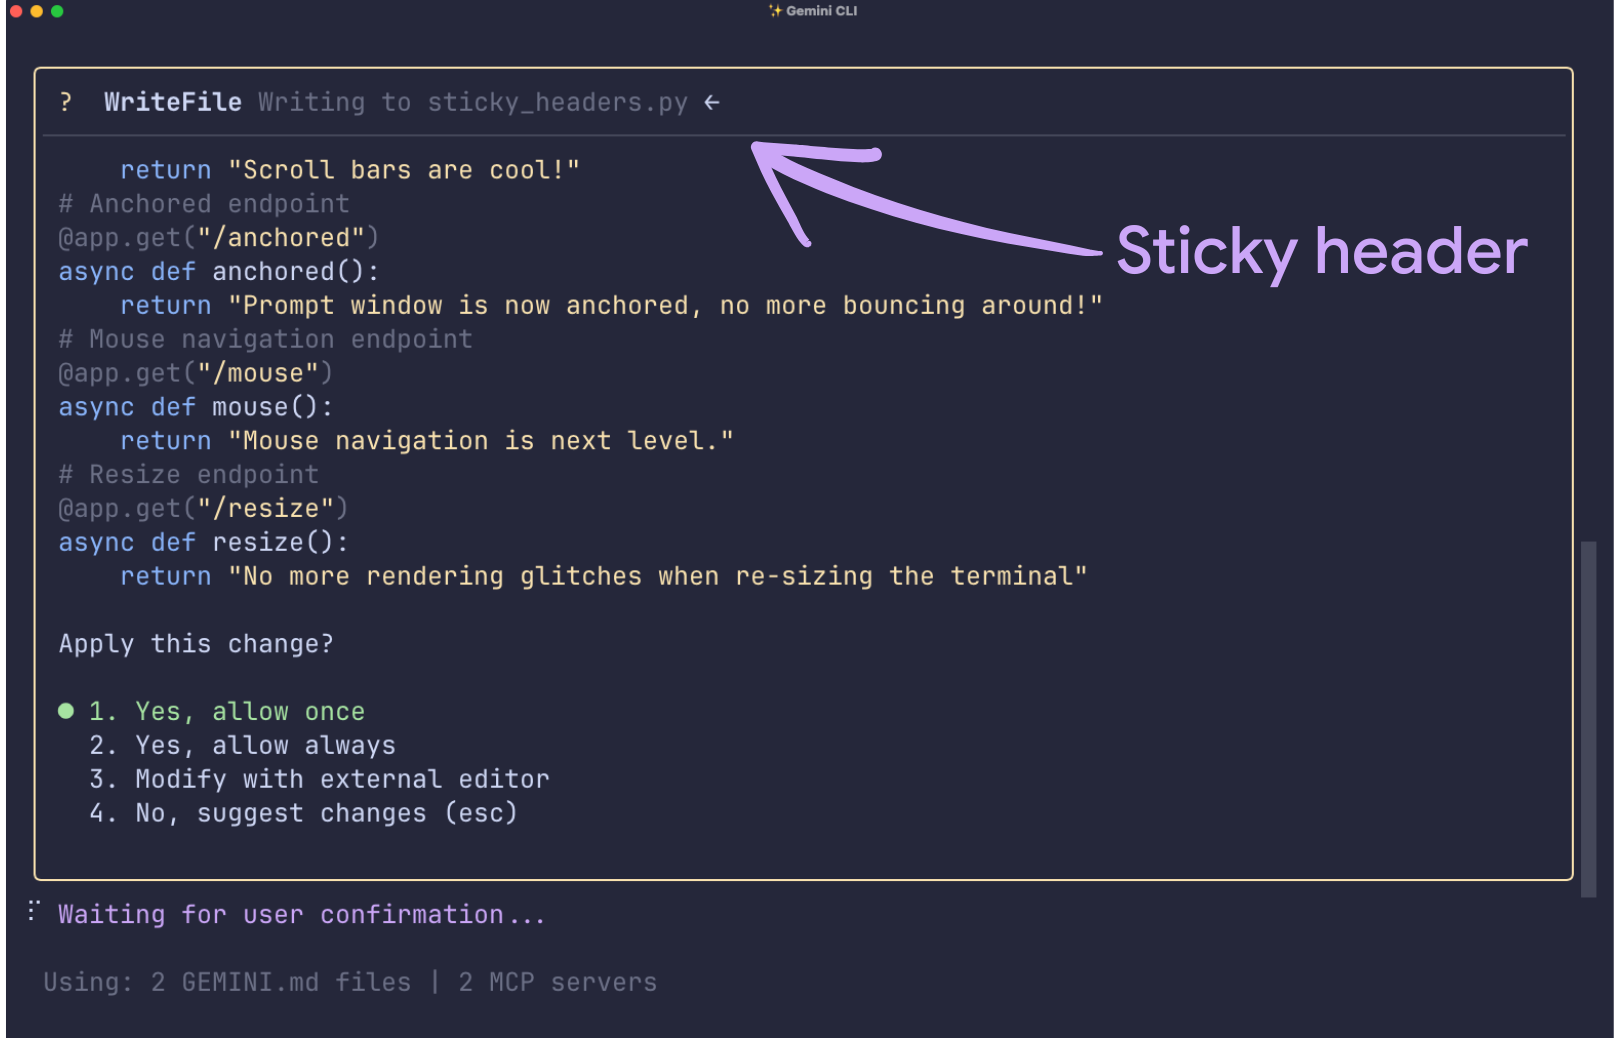Click the "Apply this change?" prompt text

click(x=195, y=643)
